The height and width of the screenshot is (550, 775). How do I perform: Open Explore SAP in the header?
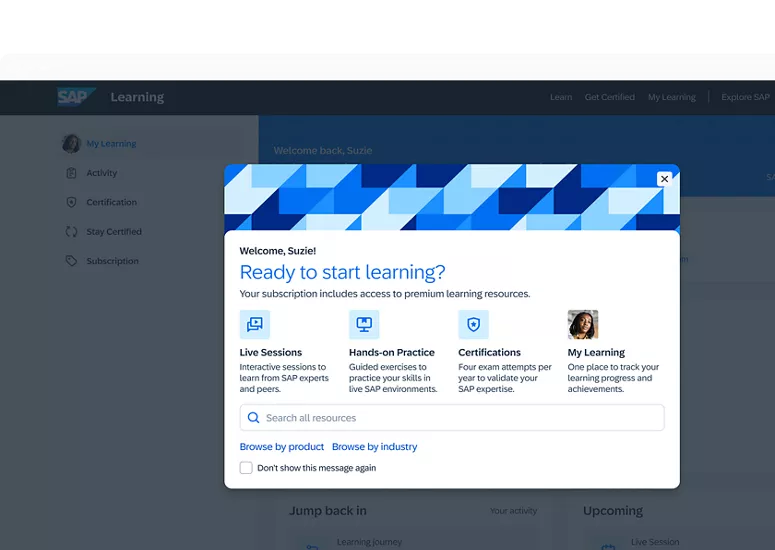[745, 97]
